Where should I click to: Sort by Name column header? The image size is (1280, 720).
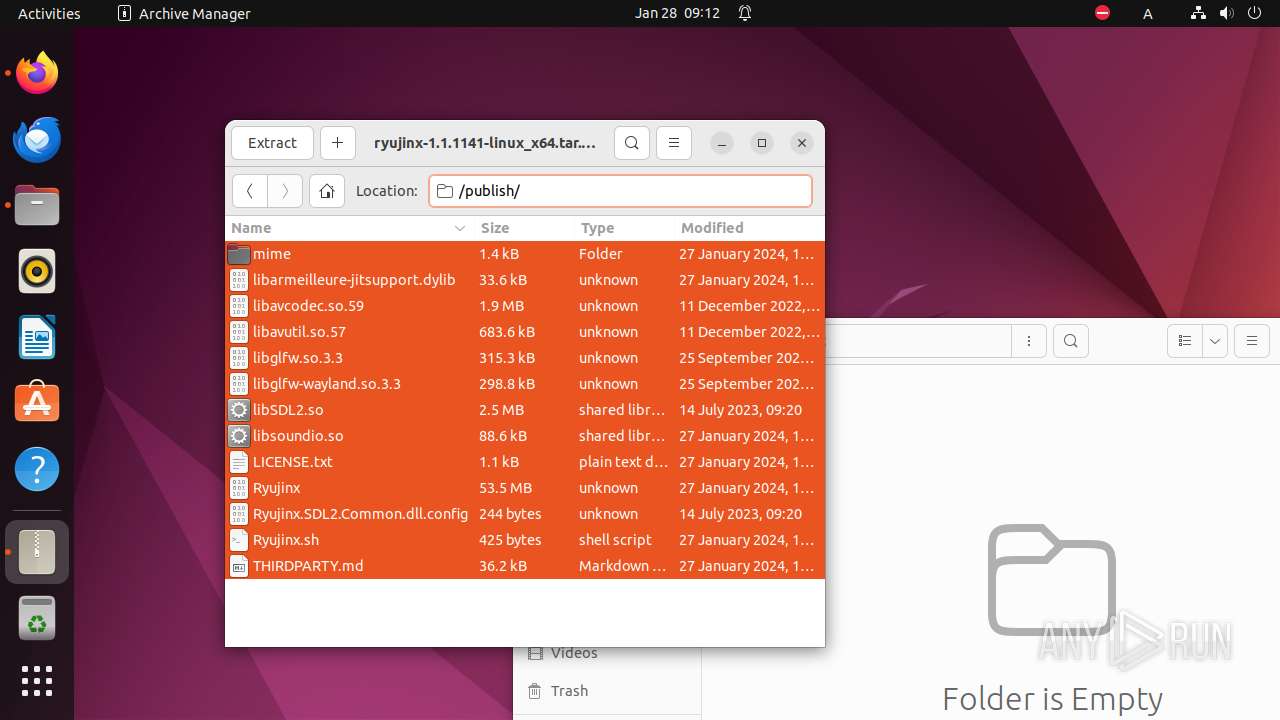pyautogui.click(x=350, y=228)
